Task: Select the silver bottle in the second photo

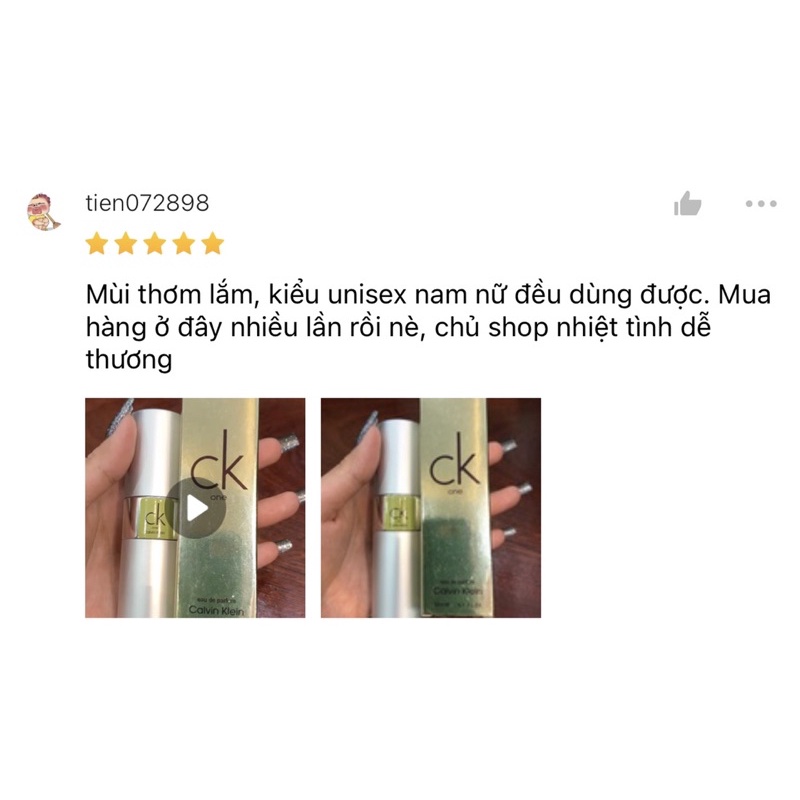Action: (397, 515)
